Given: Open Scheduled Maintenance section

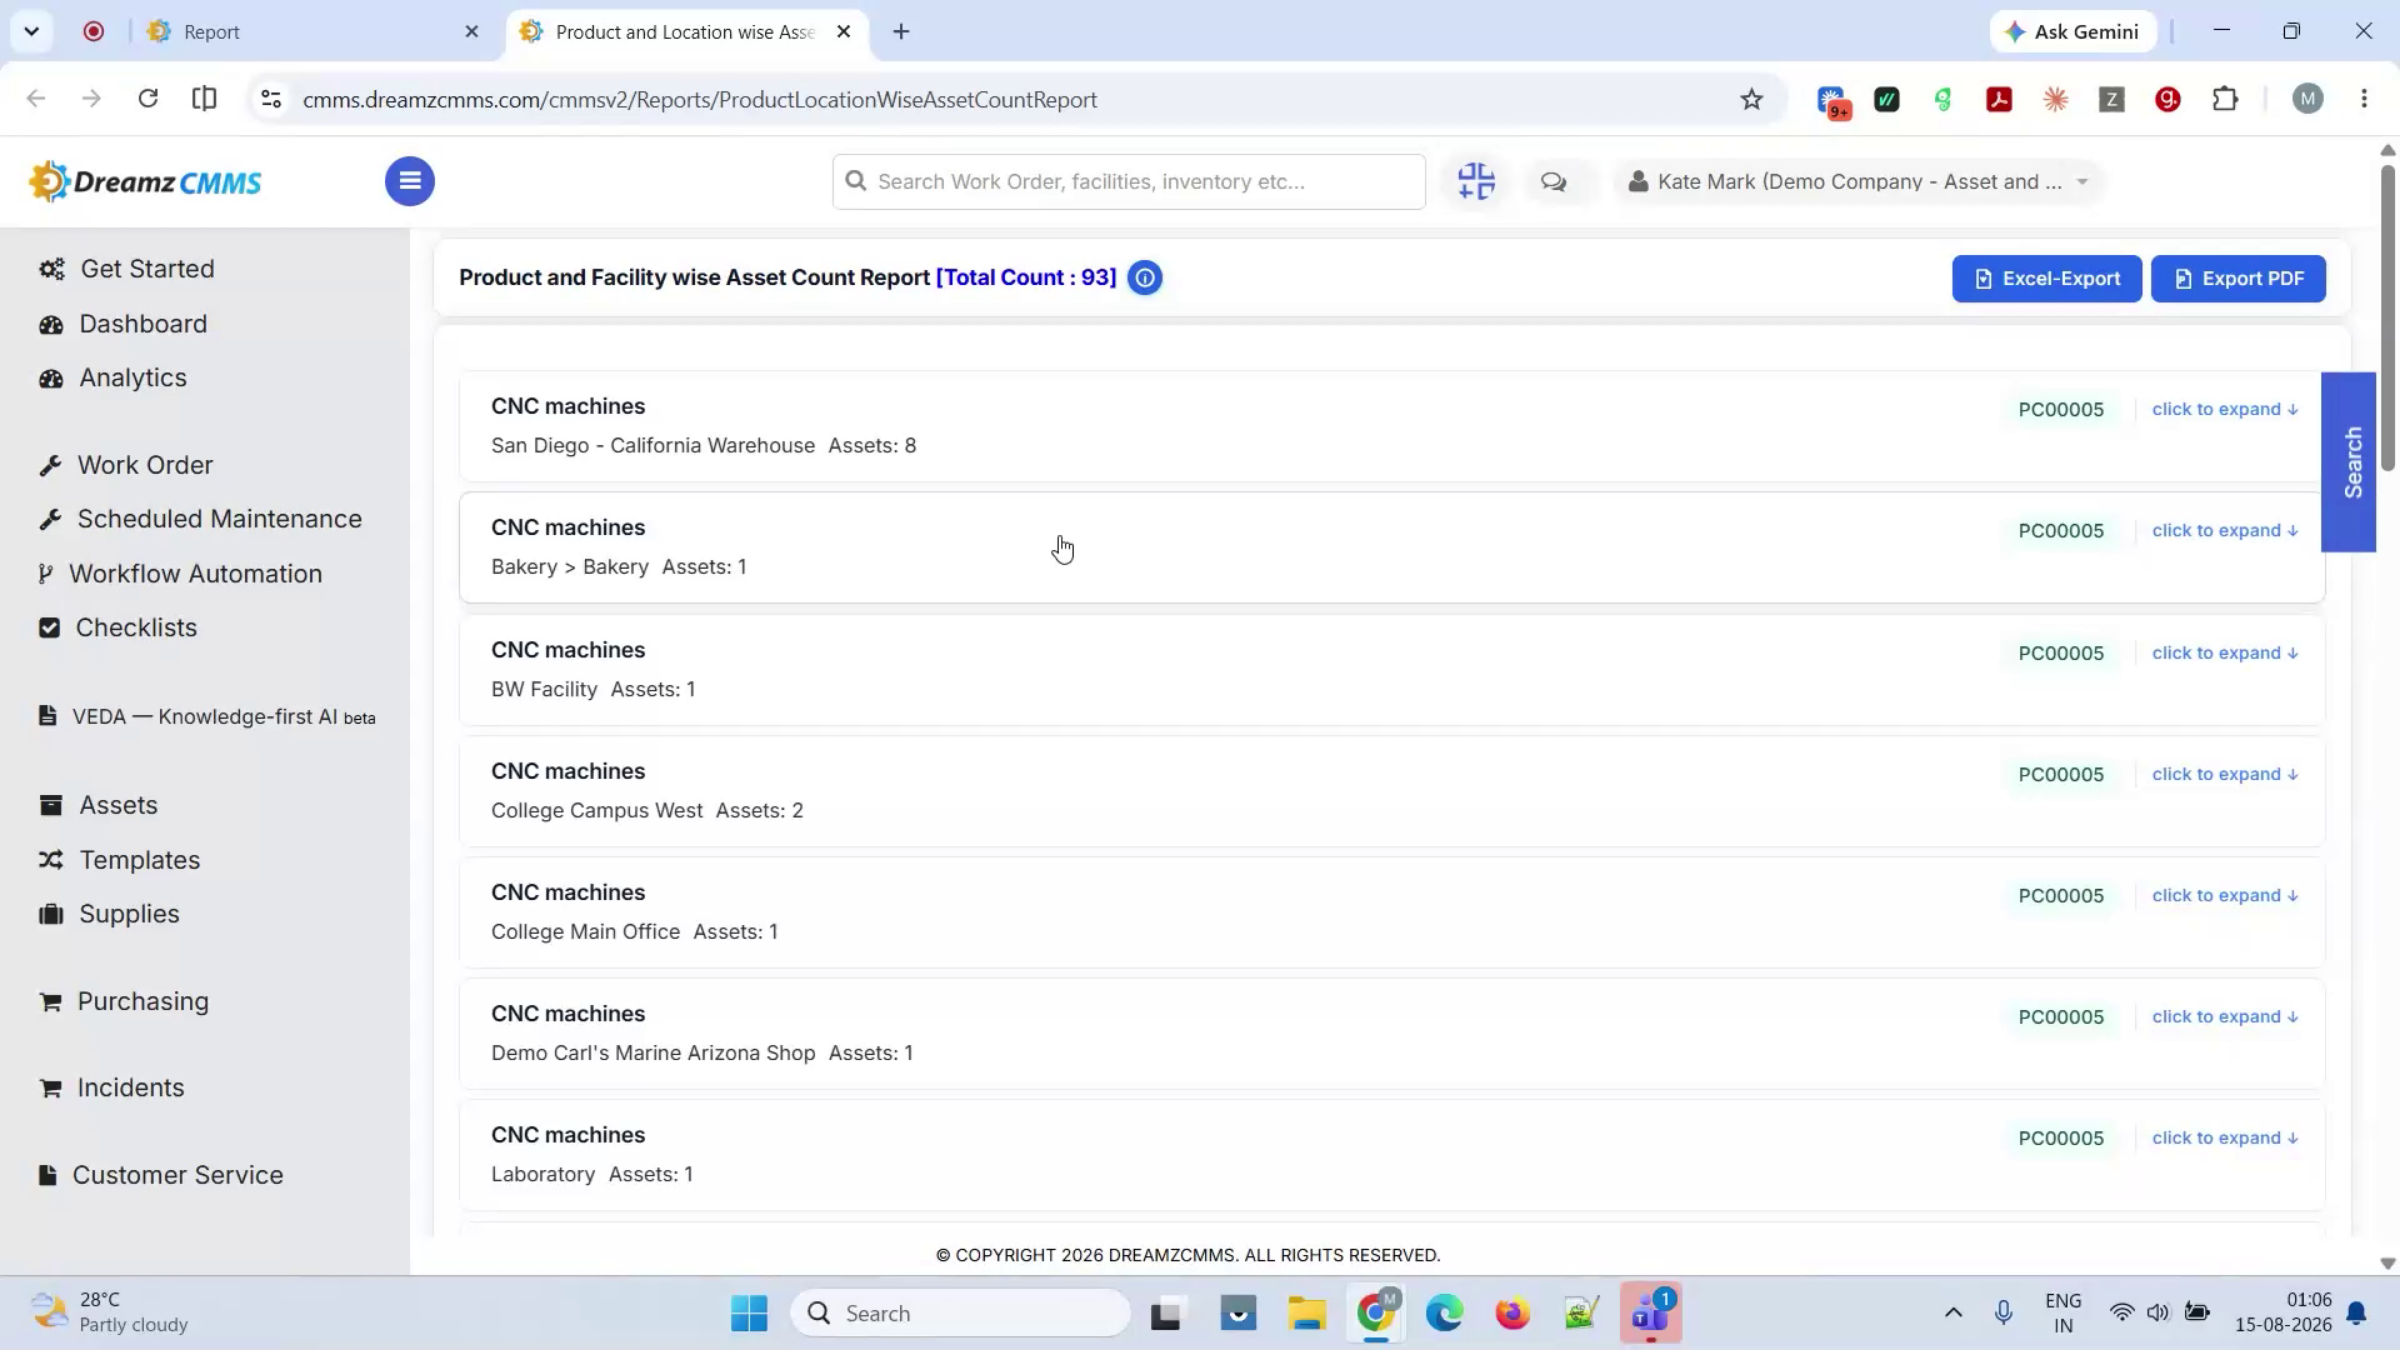Looking at the screenshot, I should [200, 519].
